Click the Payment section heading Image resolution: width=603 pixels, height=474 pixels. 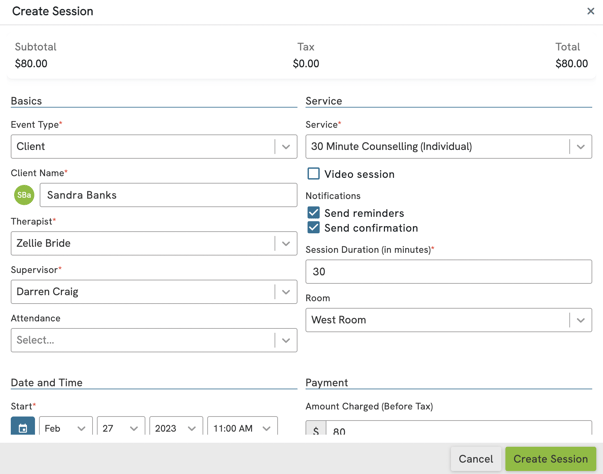(326, 383)
